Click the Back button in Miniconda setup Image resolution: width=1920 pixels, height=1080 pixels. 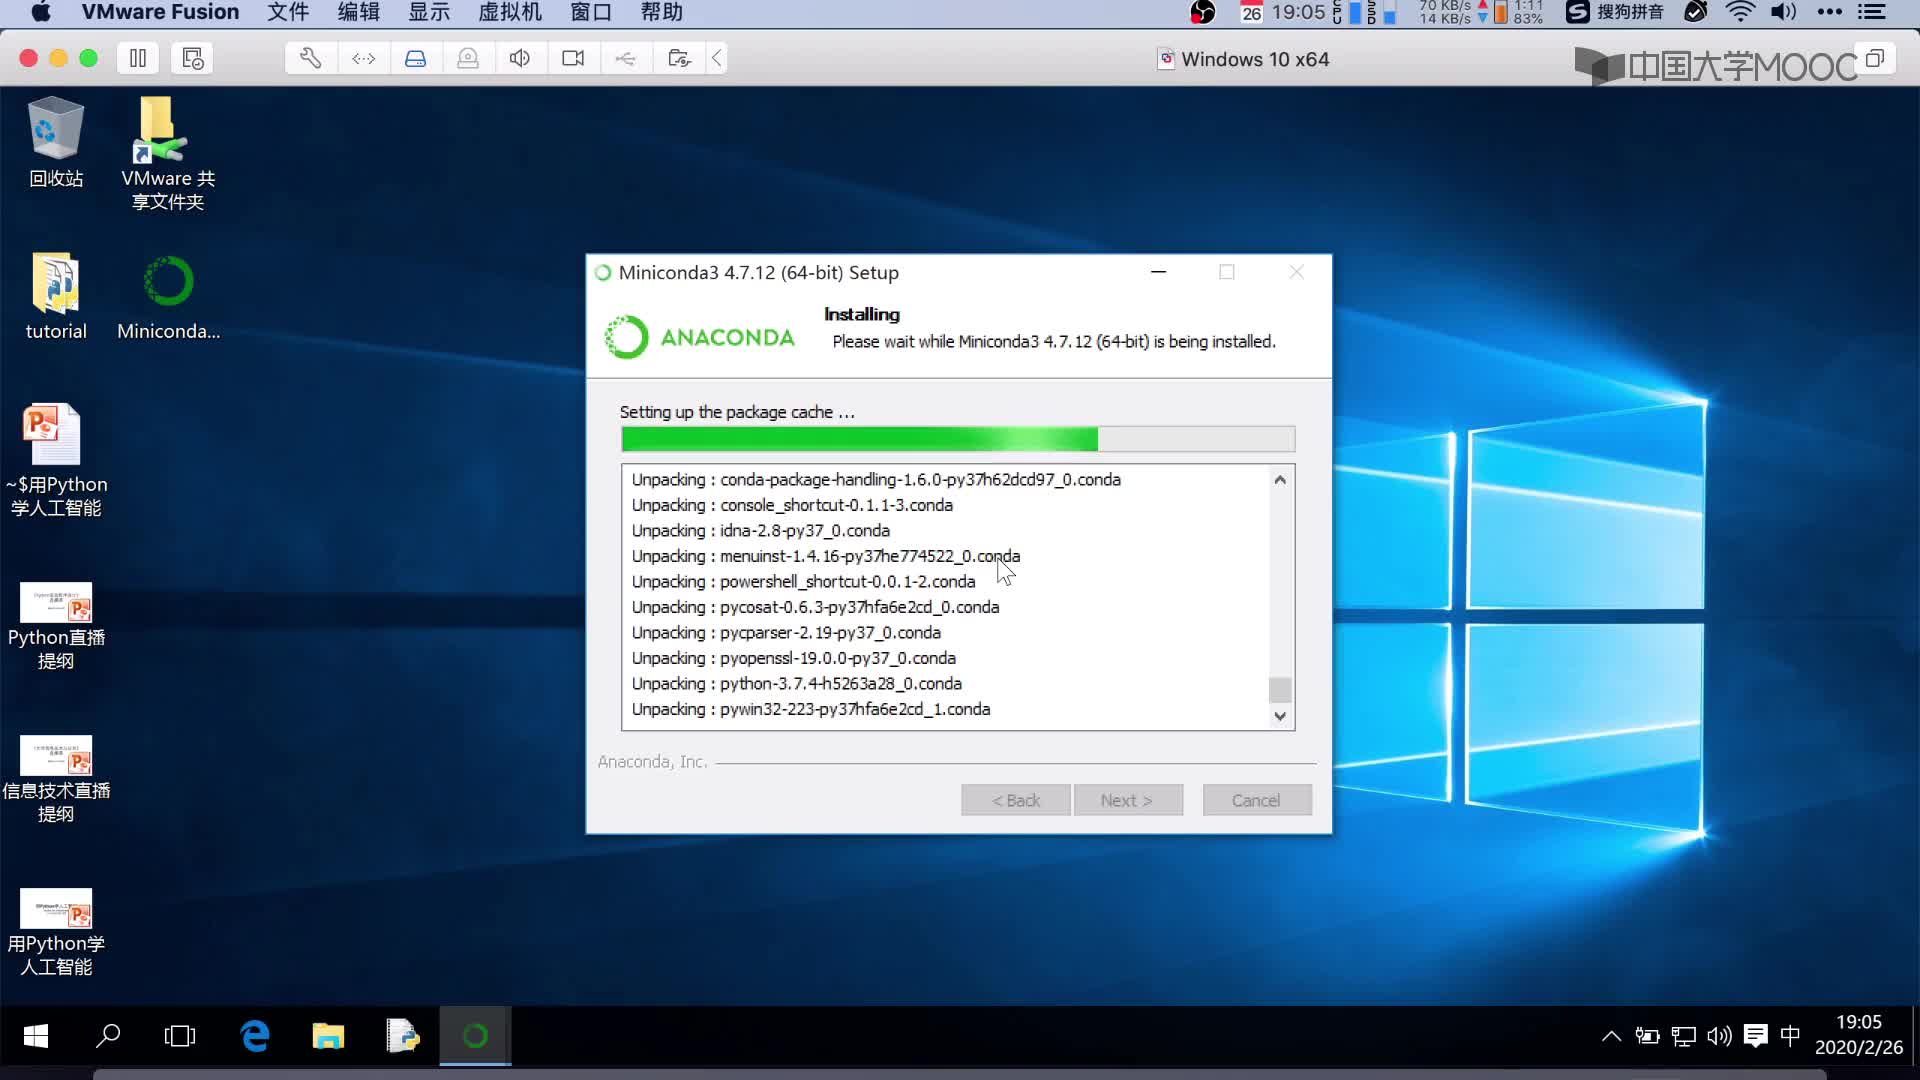1016,800
